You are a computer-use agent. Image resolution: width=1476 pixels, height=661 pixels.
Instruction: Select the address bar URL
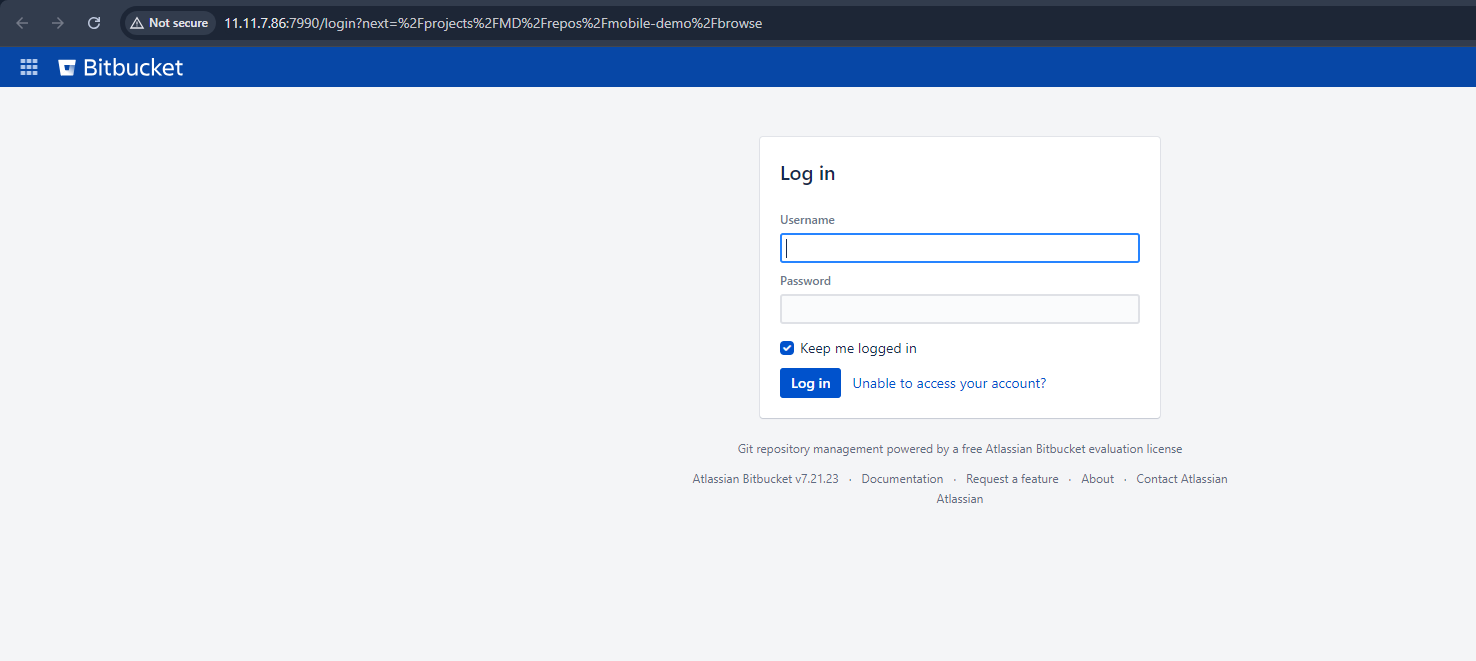tap(493, 23)
